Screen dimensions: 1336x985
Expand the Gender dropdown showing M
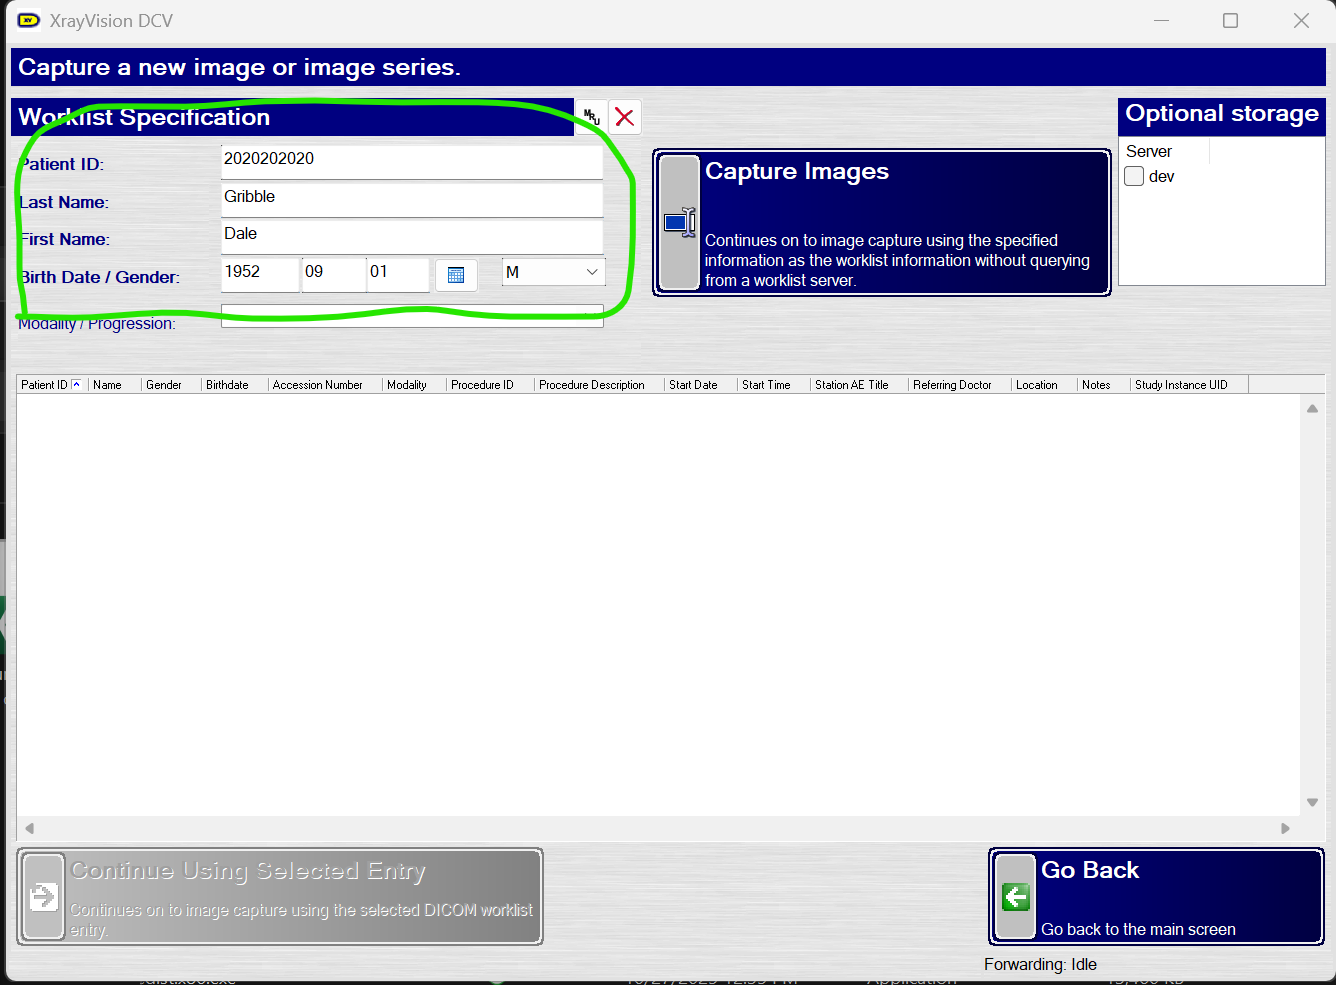pyautogui.click(x=553, y=272)
